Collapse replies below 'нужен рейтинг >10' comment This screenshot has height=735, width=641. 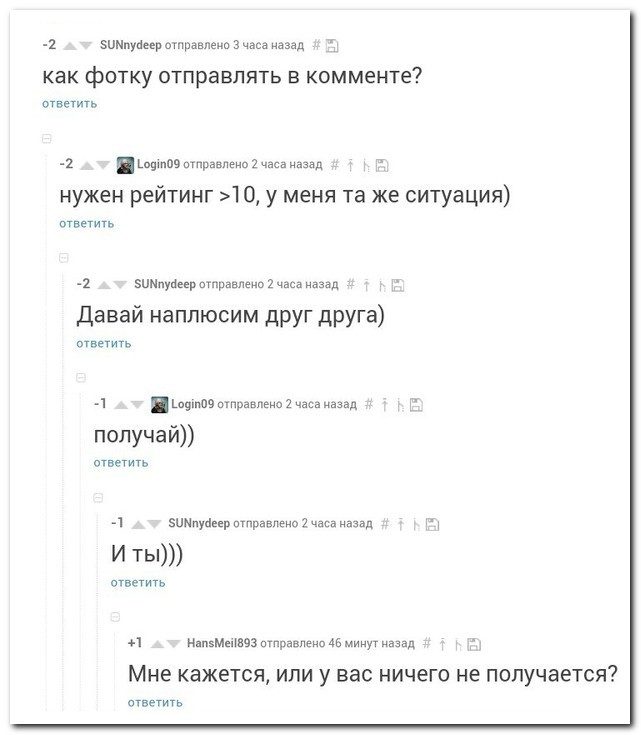click(x=64, y=257)
